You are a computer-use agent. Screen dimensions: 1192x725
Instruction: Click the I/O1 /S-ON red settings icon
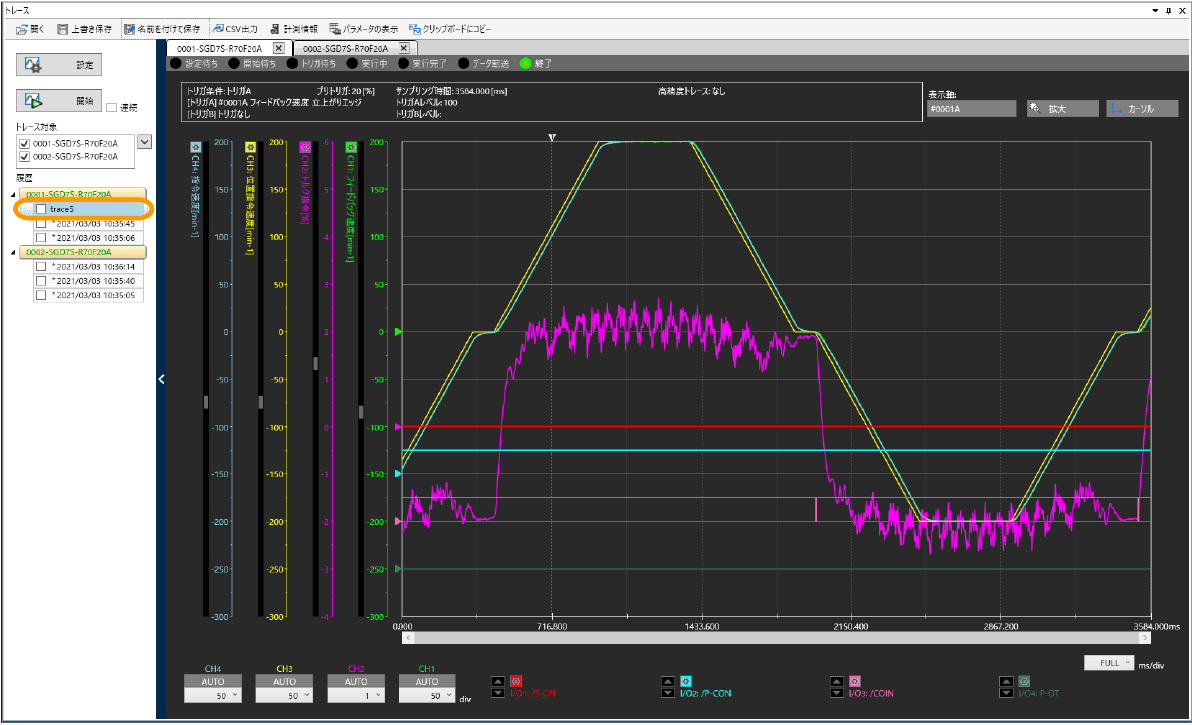tap(516, 681)
